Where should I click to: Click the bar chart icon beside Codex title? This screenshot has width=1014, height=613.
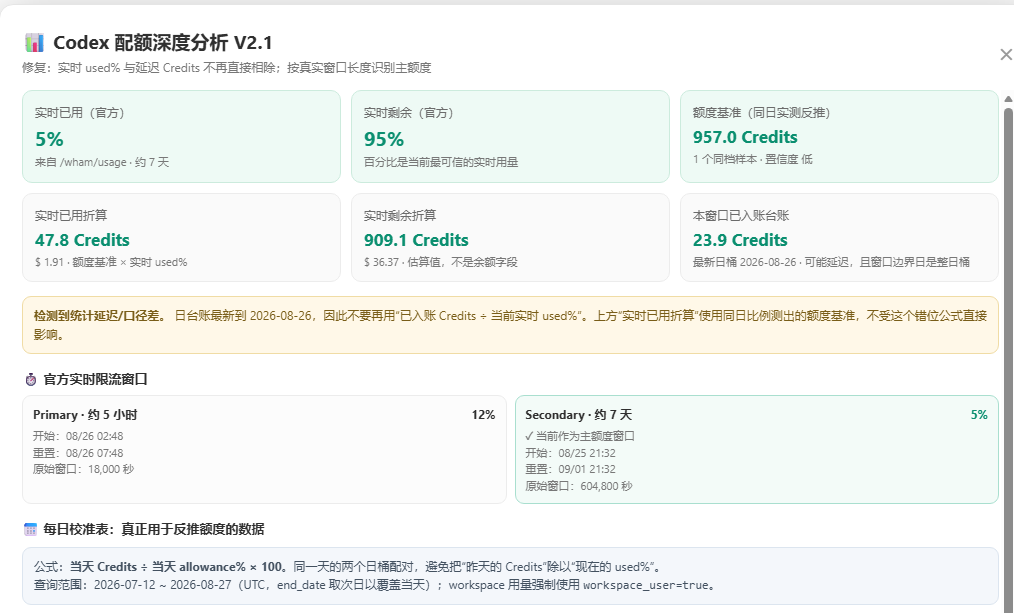[x=34, y=43]
